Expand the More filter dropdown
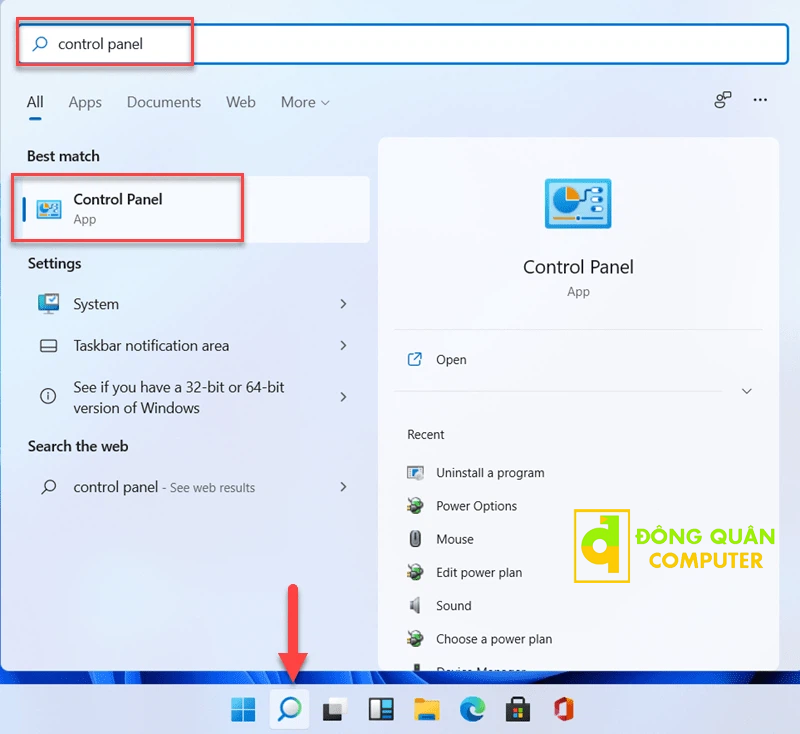The image size is (800, 734). click(305, 103)
